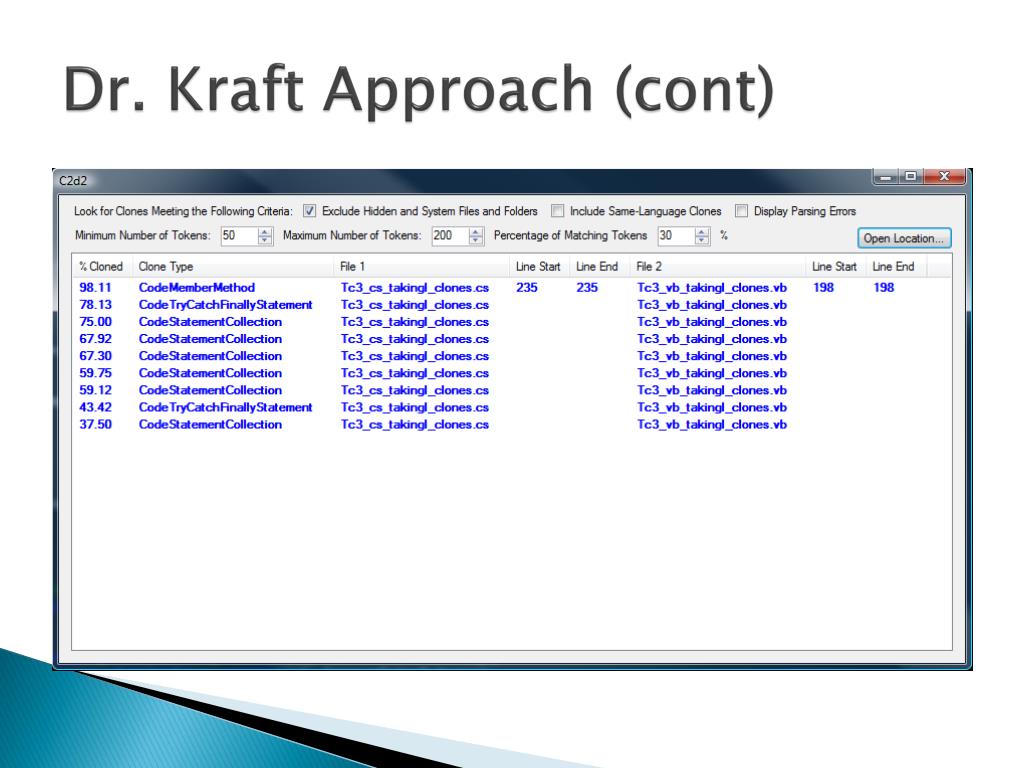The height and width of the screenshot is (768, 1024).
Task: Click Percentage of Matching Tokens field
Action: [676, 236]
